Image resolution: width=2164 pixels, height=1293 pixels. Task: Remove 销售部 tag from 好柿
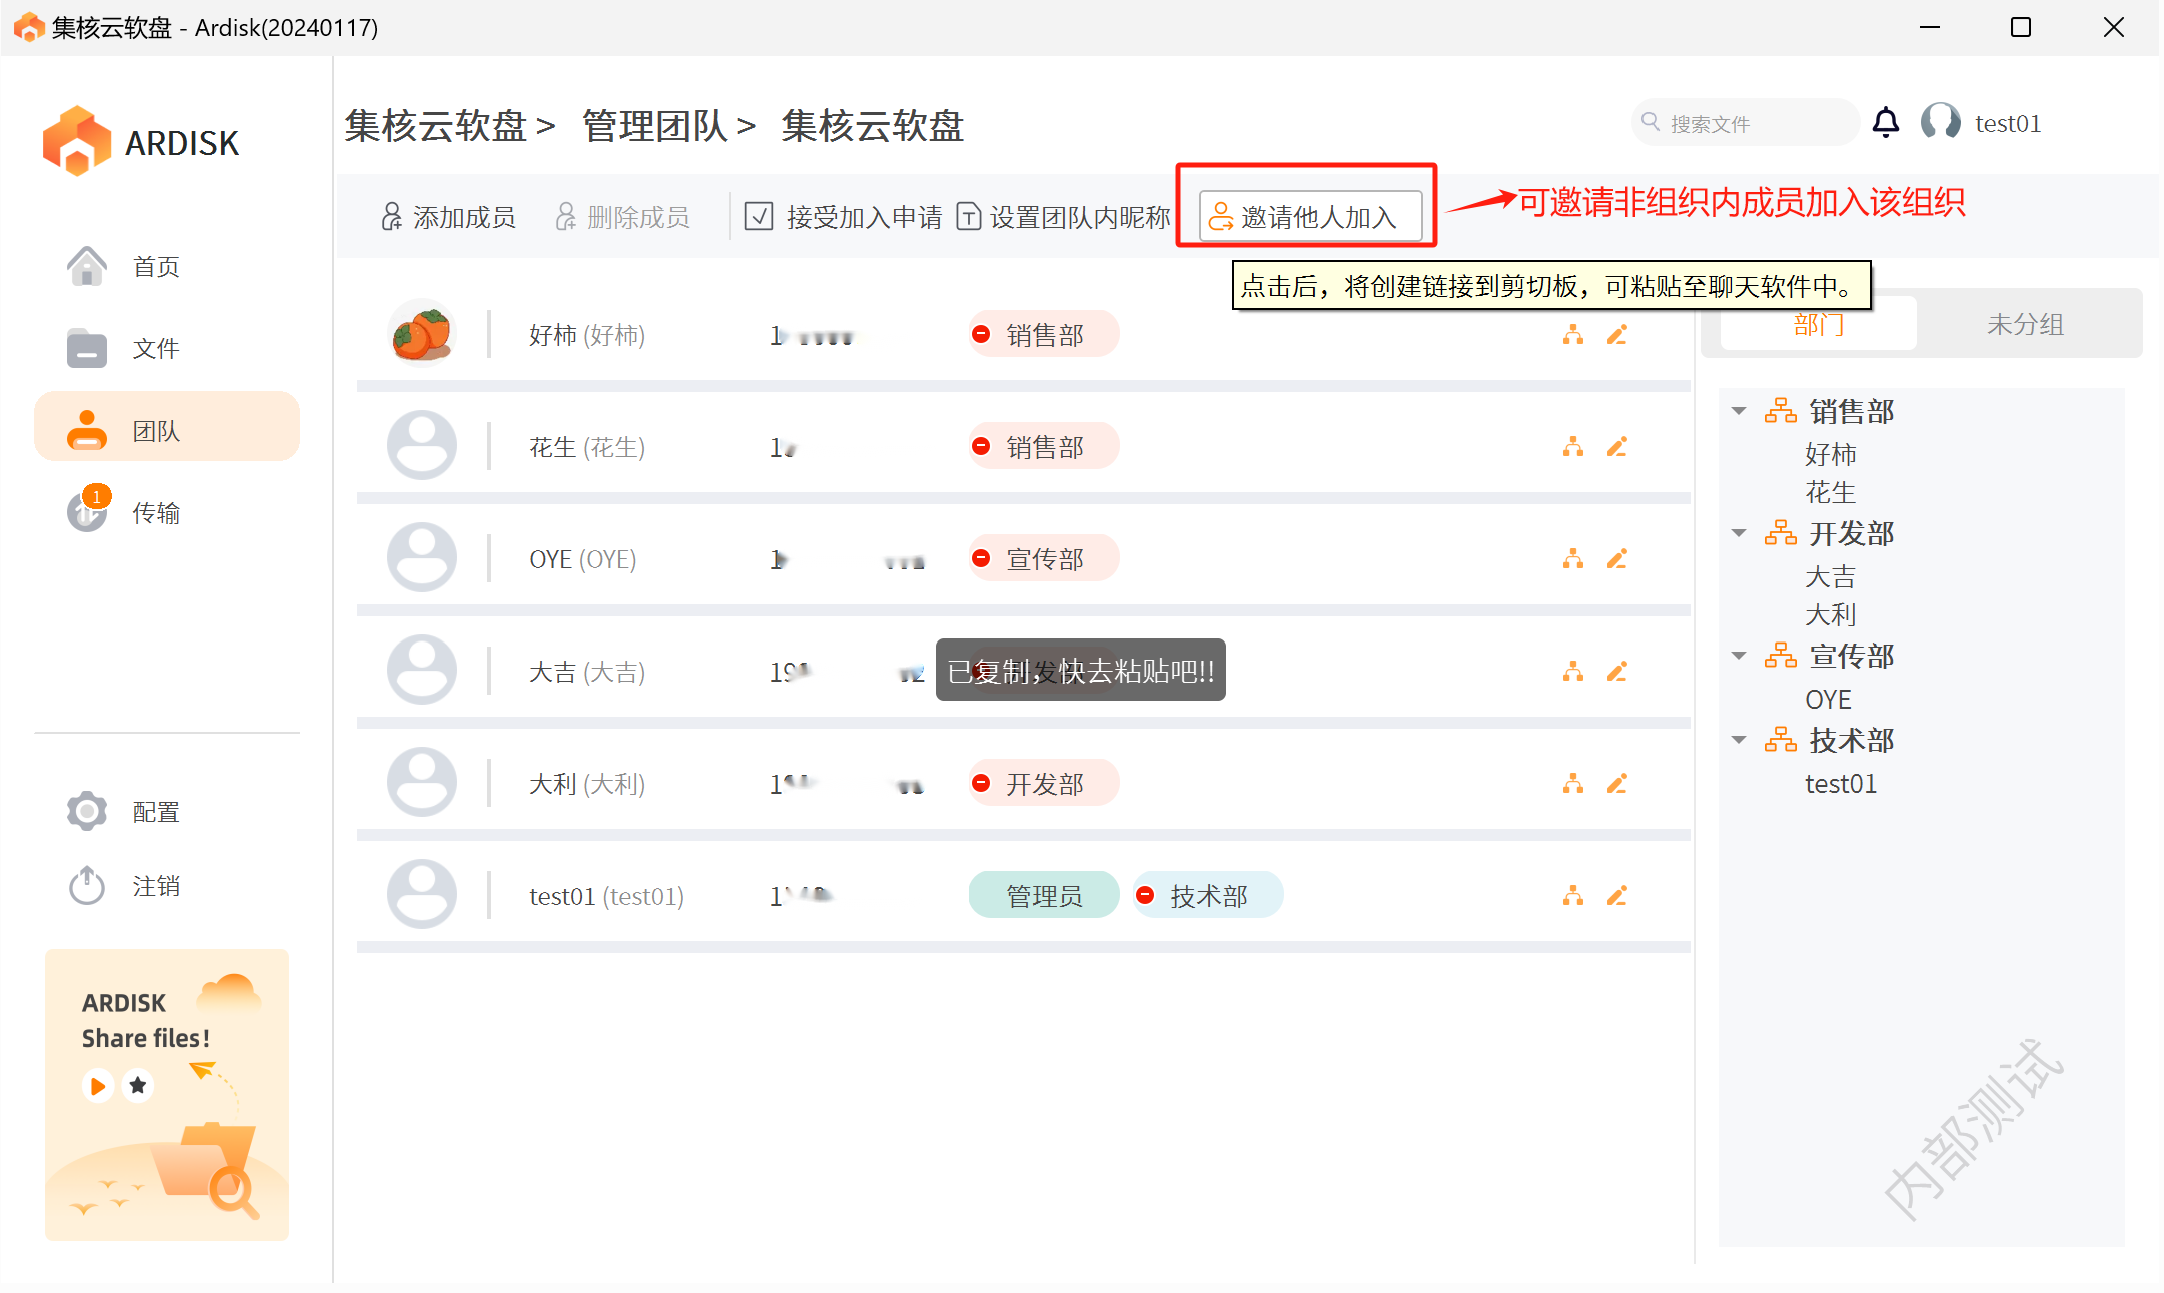pos(981,335)
